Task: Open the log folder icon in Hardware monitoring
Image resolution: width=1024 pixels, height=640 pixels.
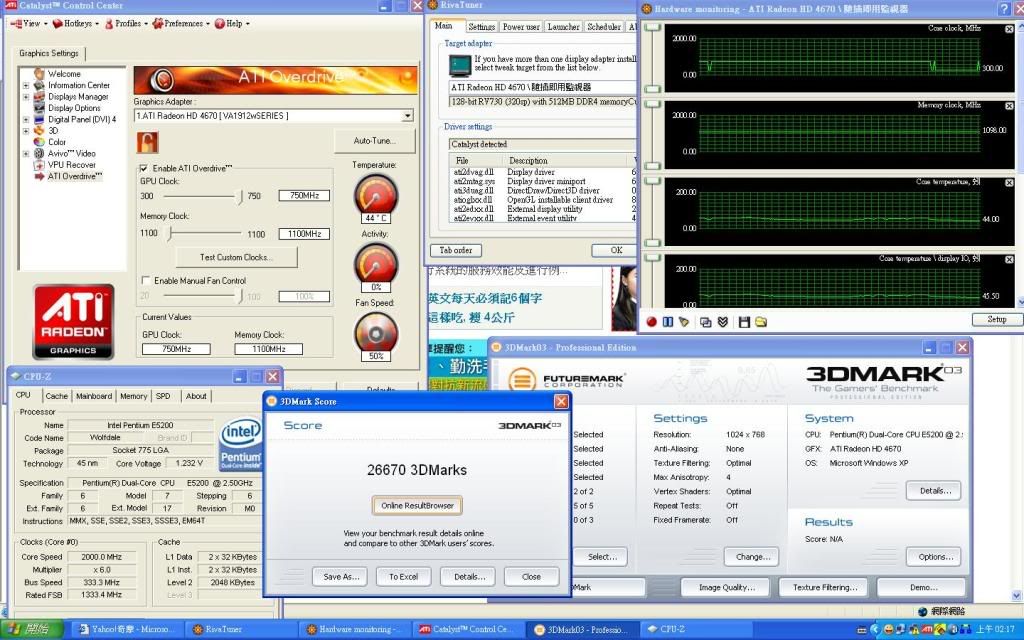Action: (x=761, y=322)
